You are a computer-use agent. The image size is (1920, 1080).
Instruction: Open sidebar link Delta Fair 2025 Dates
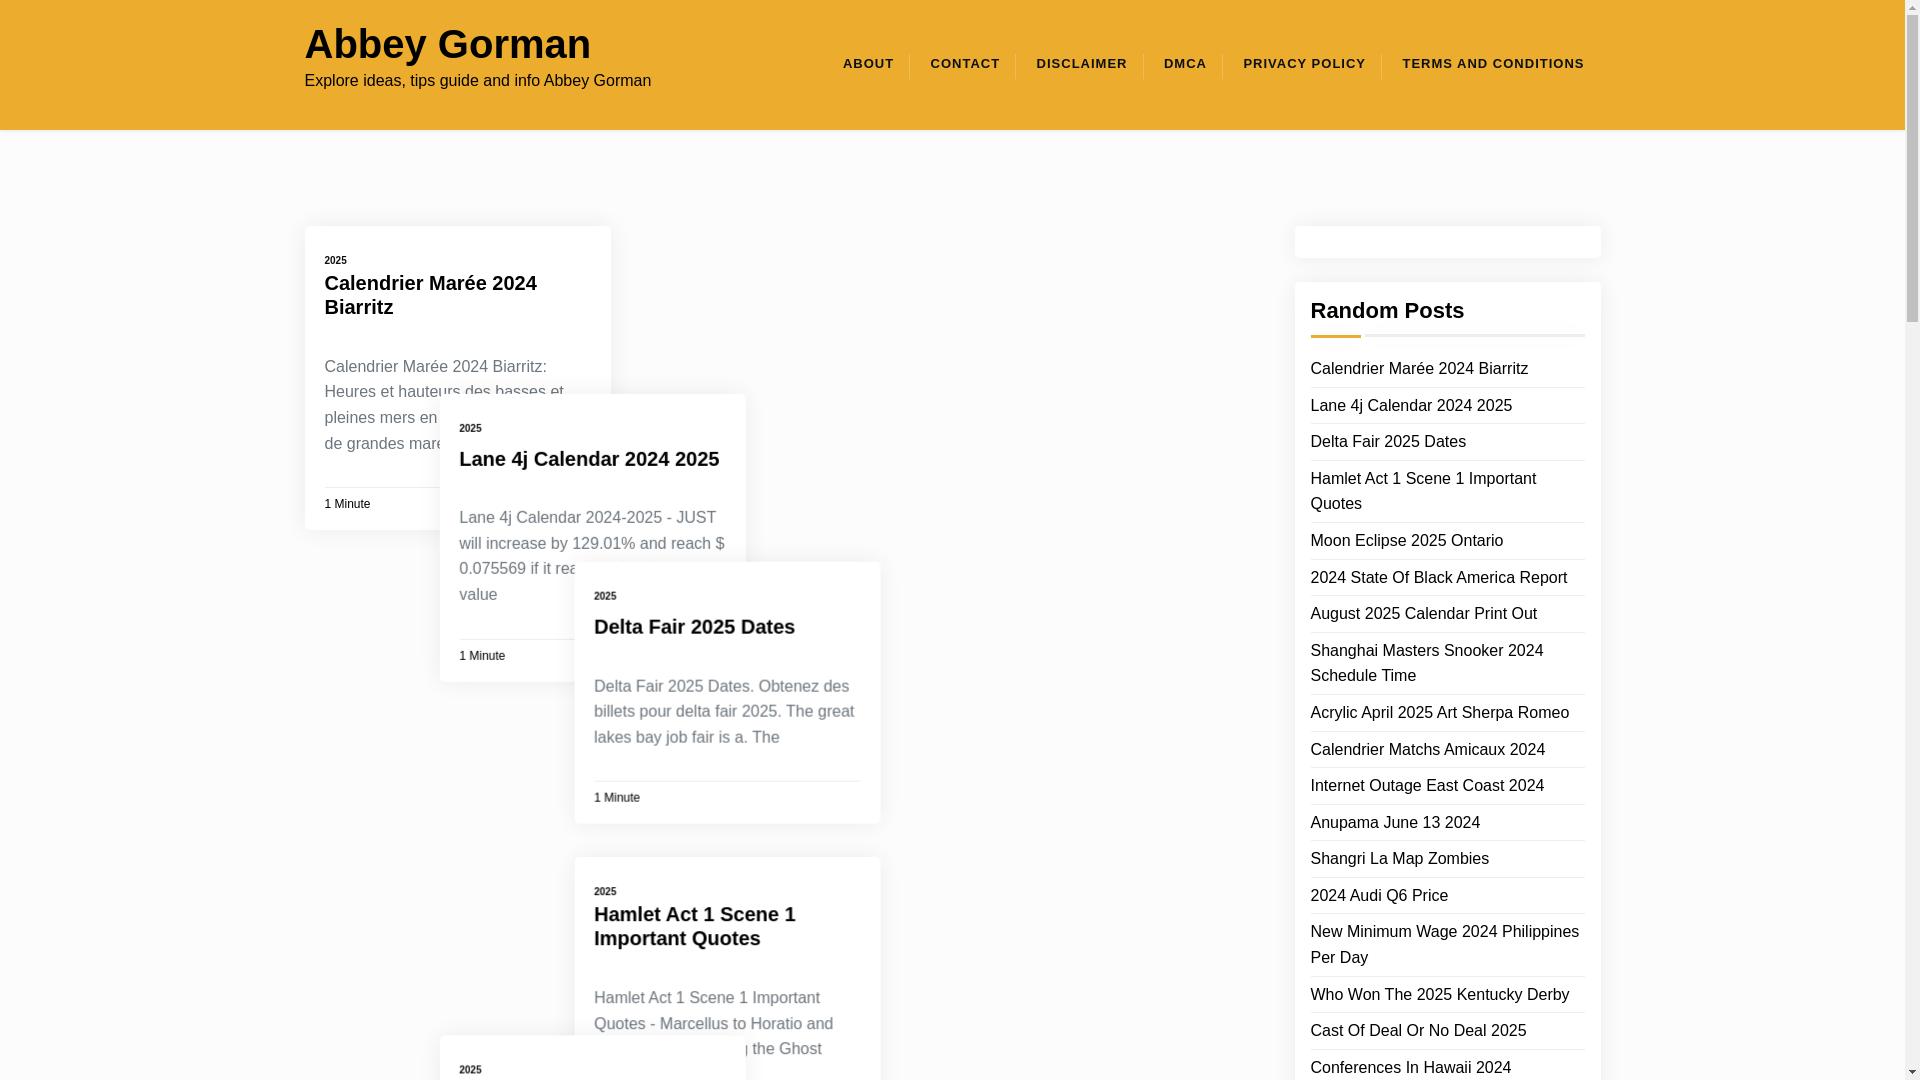[x=1388, y=441]
